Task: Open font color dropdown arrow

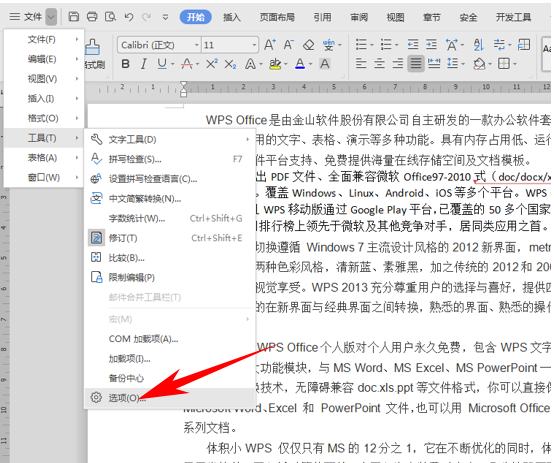Action: tap(311, 64)
